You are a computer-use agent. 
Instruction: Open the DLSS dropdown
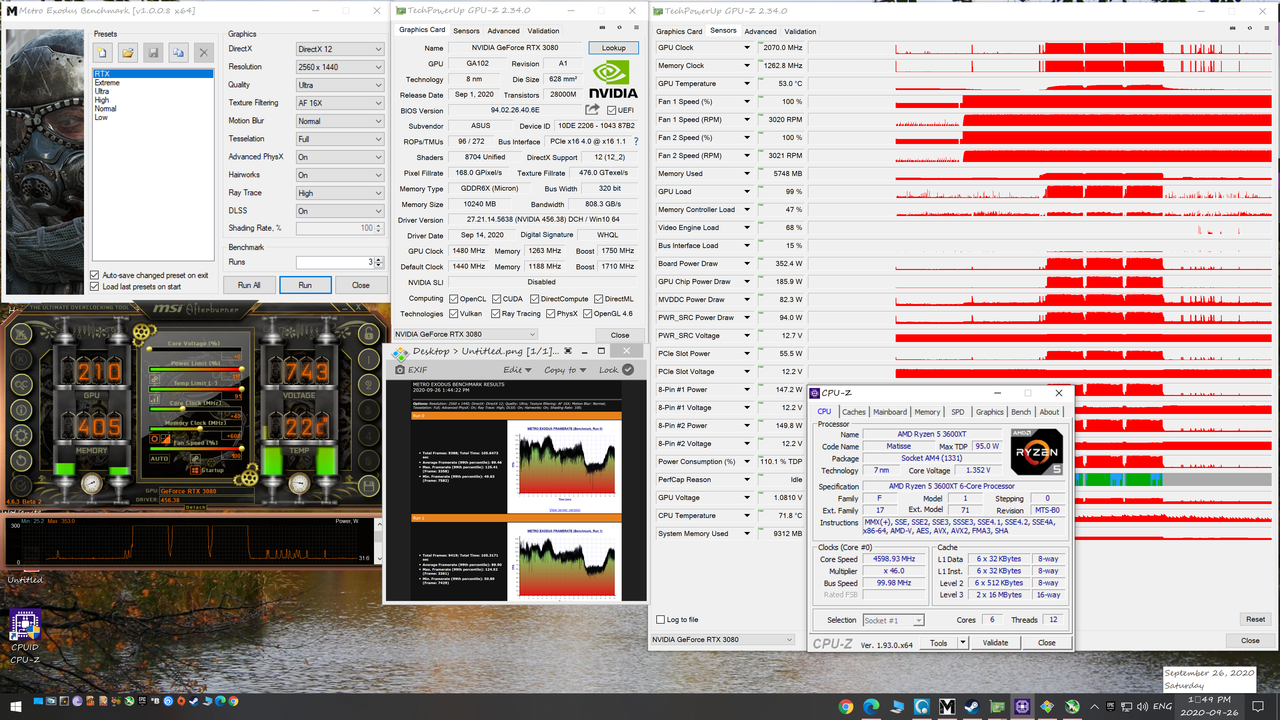[x=340, y=211]
